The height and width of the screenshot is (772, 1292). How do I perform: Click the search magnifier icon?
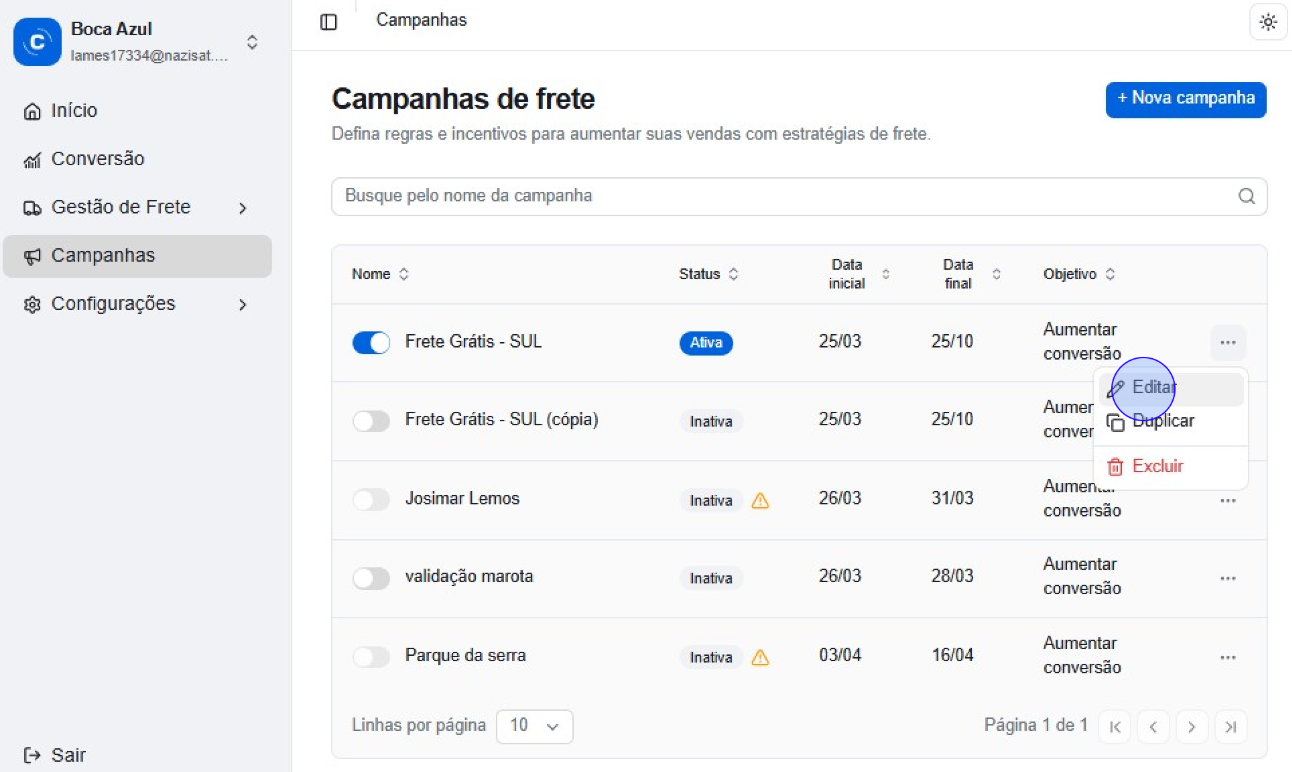1246,196
